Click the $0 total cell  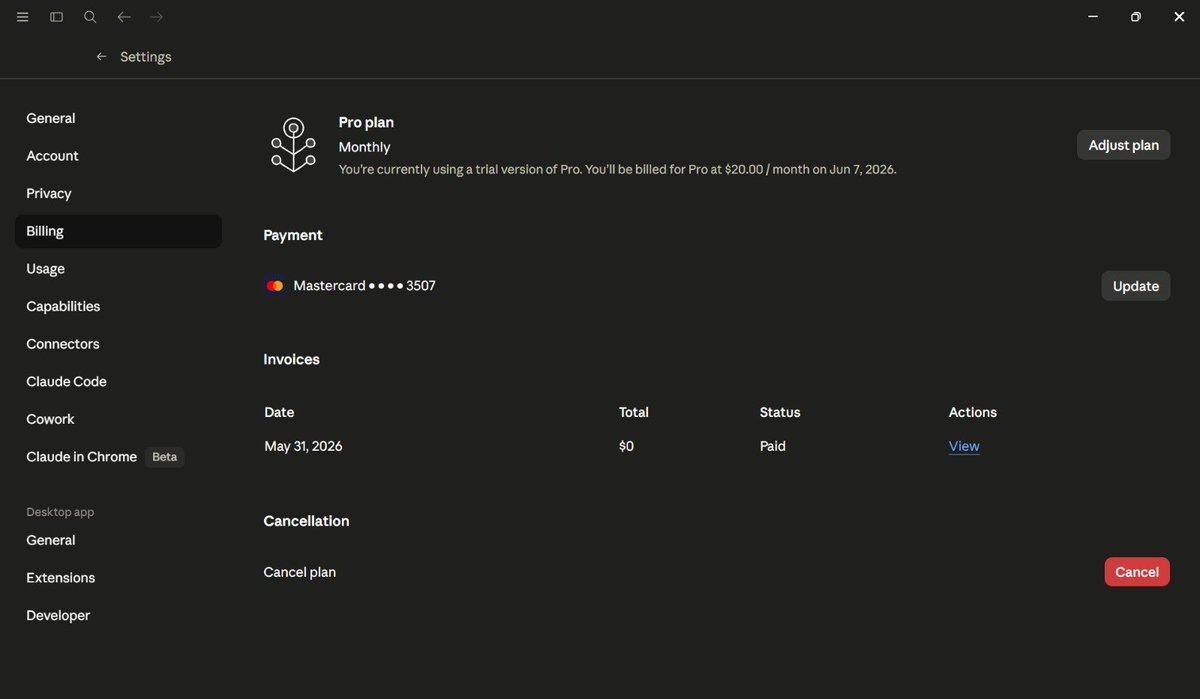[x=626, y=446]
